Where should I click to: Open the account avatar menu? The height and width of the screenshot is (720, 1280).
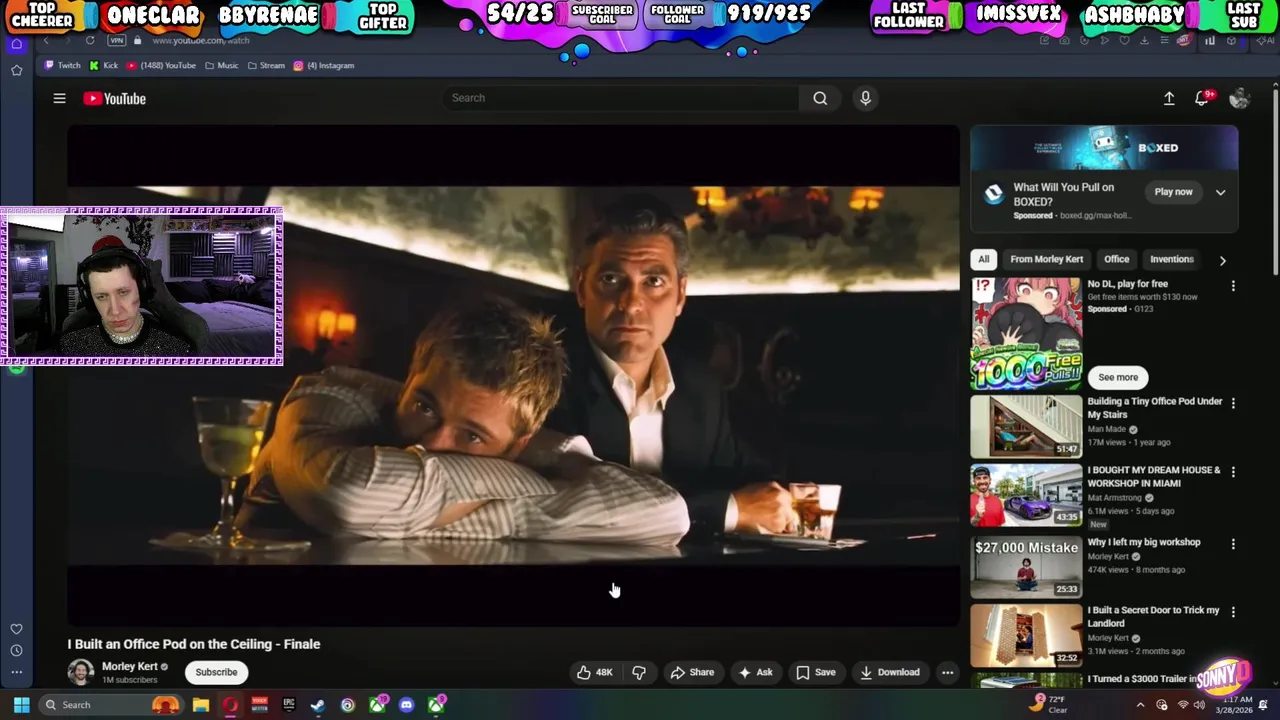click(x=1239, y=98)
